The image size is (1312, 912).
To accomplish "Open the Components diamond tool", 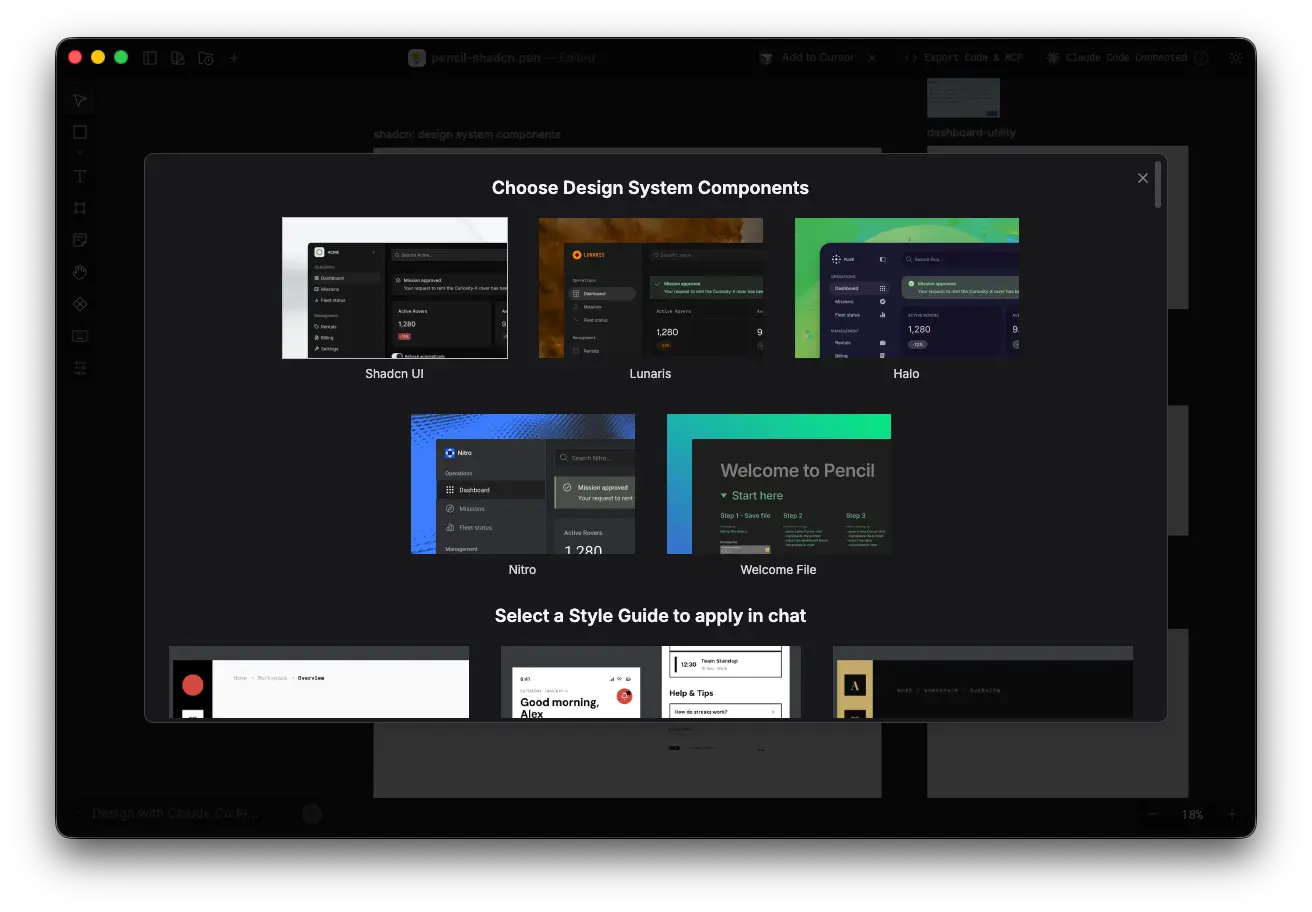I will pos(80,304).
